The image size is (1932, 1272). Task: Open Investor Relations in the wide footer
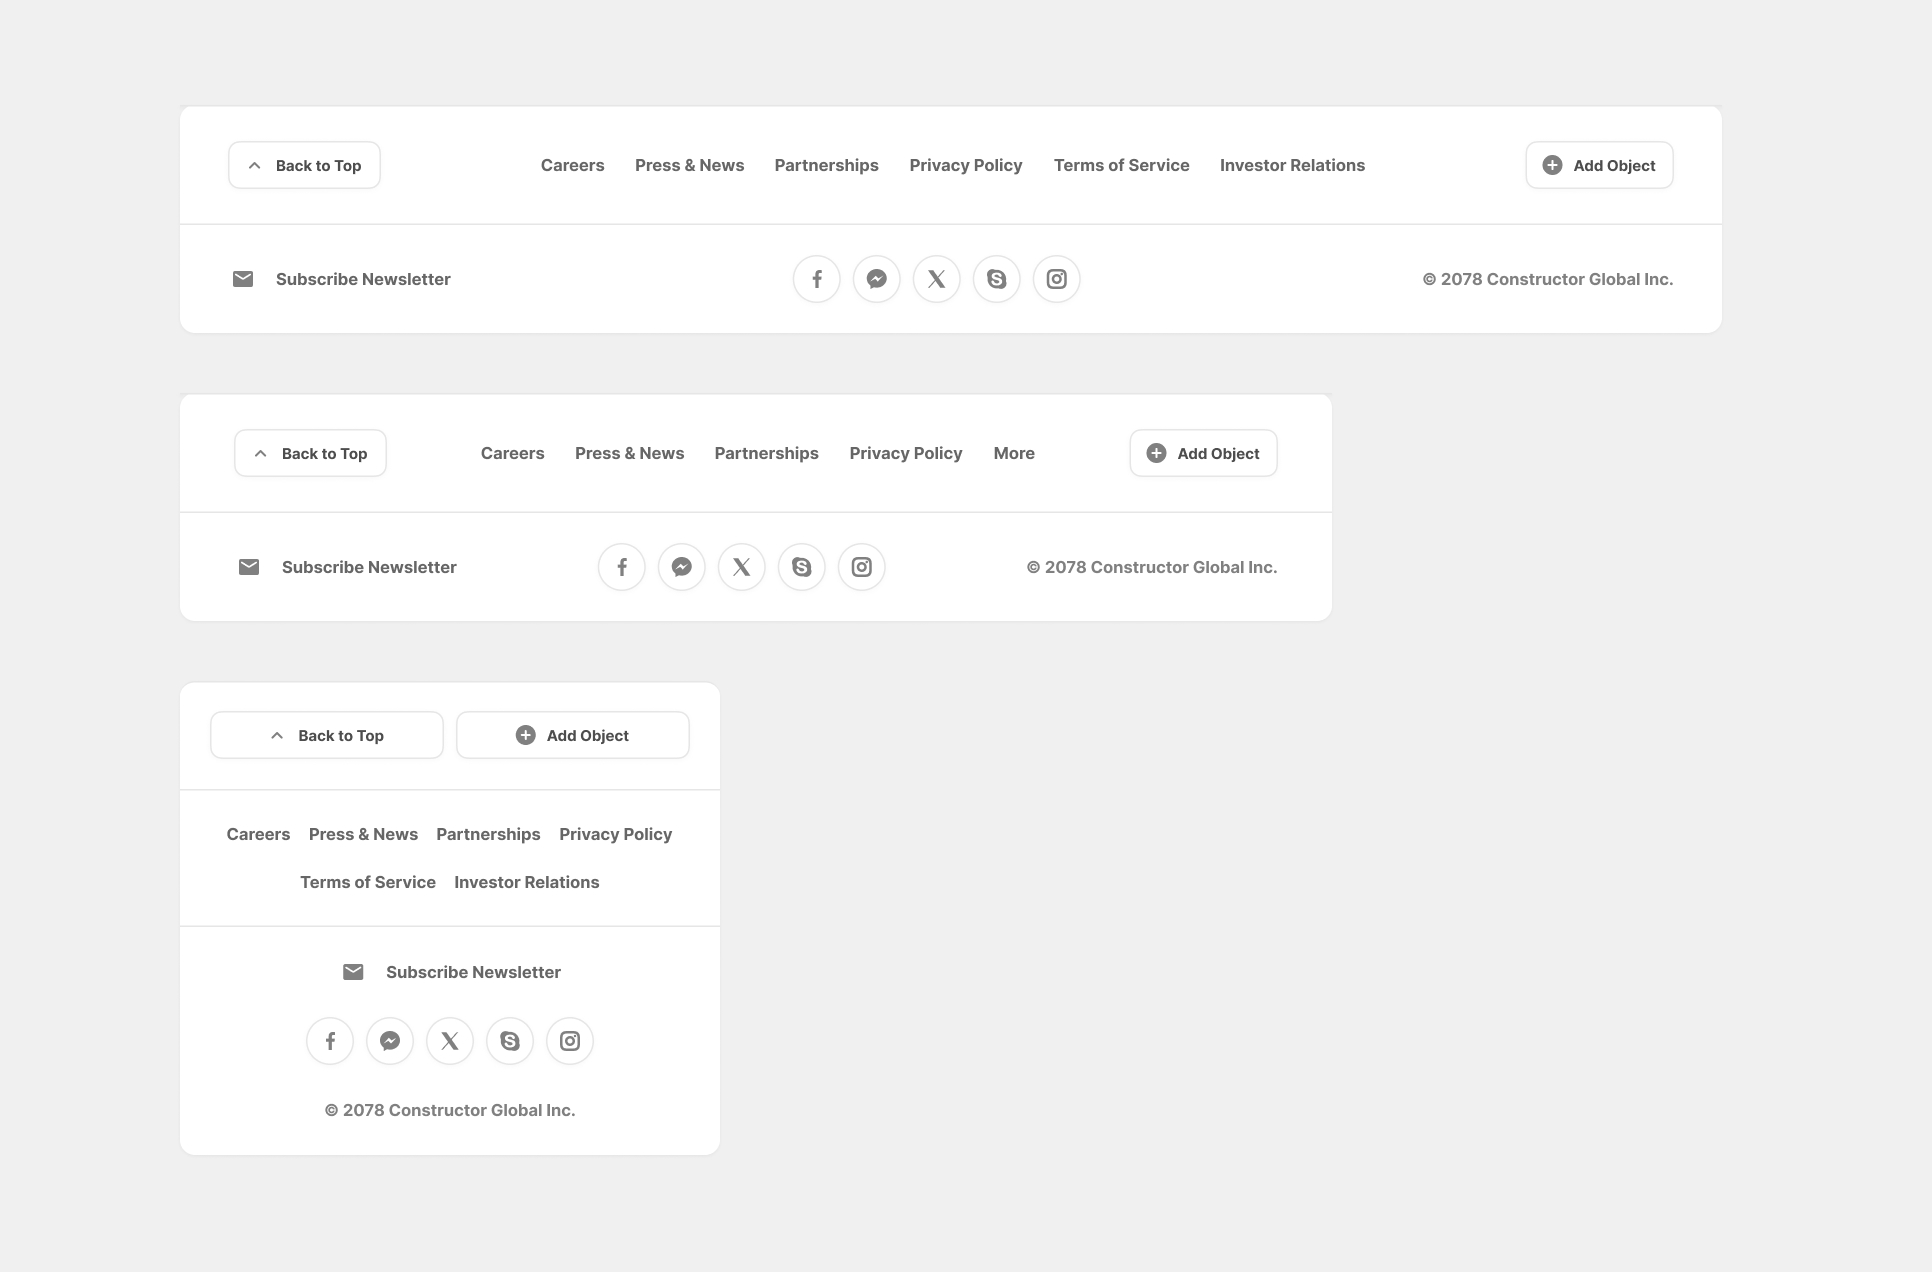[1293, 165]
